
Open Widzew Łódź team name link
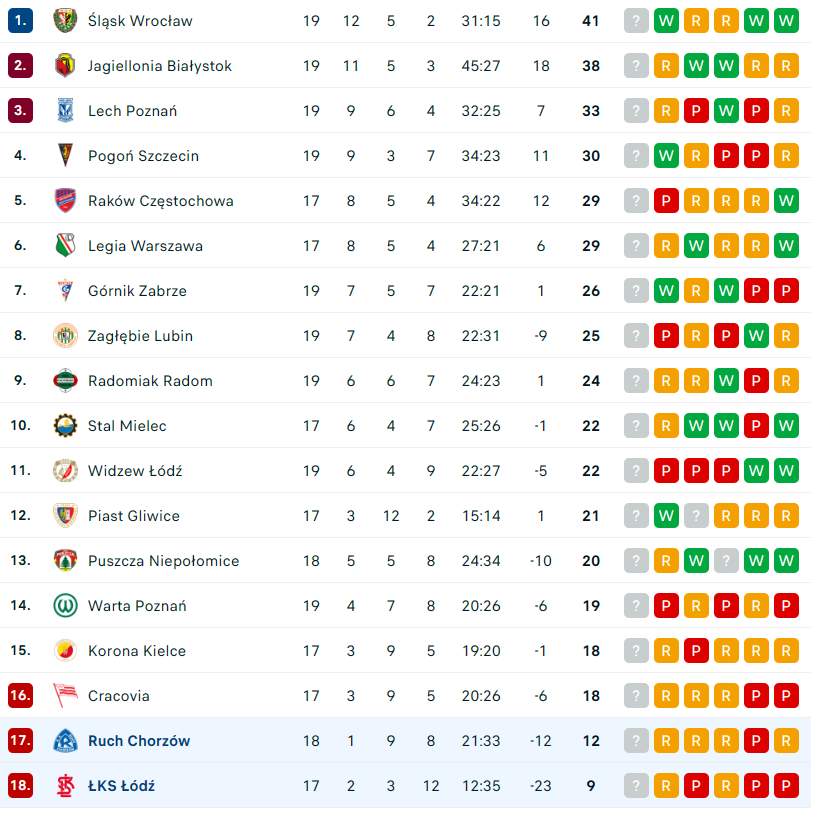pos(135,471)
